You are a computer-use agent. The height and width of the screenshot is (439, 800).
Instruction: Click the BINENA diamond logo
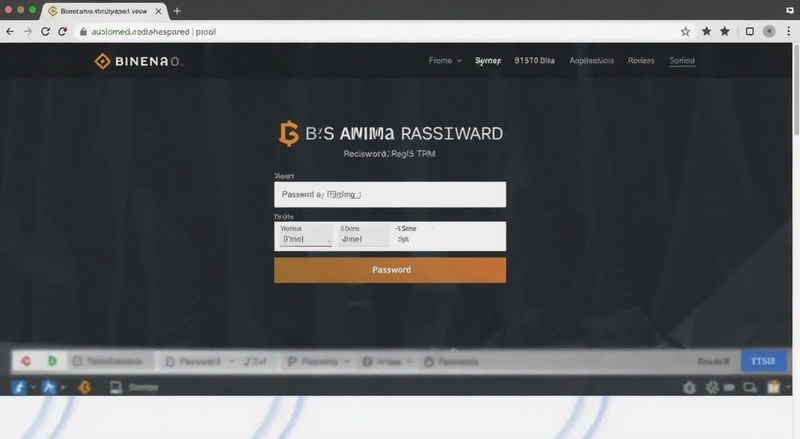(x=102, y=61)
